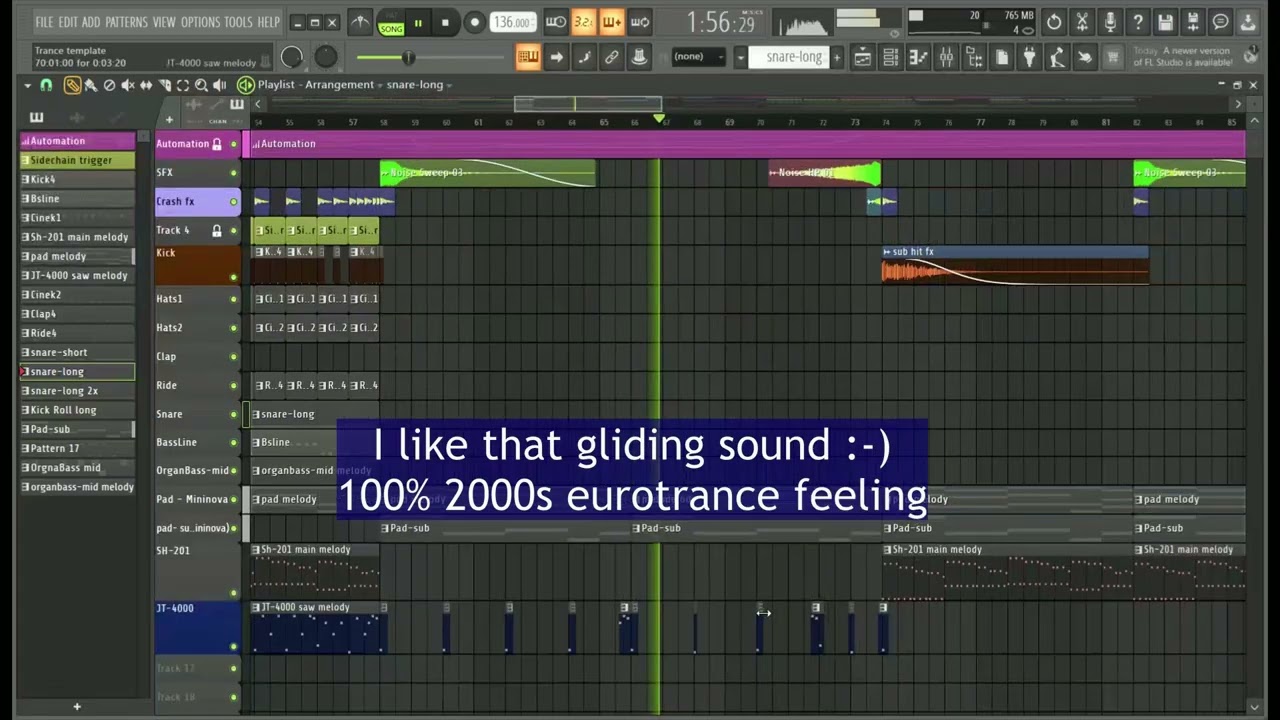The width and height of the screenshot is (1280, 720).
Task: Open the Channel rack icon
Action: pos(890,57)
